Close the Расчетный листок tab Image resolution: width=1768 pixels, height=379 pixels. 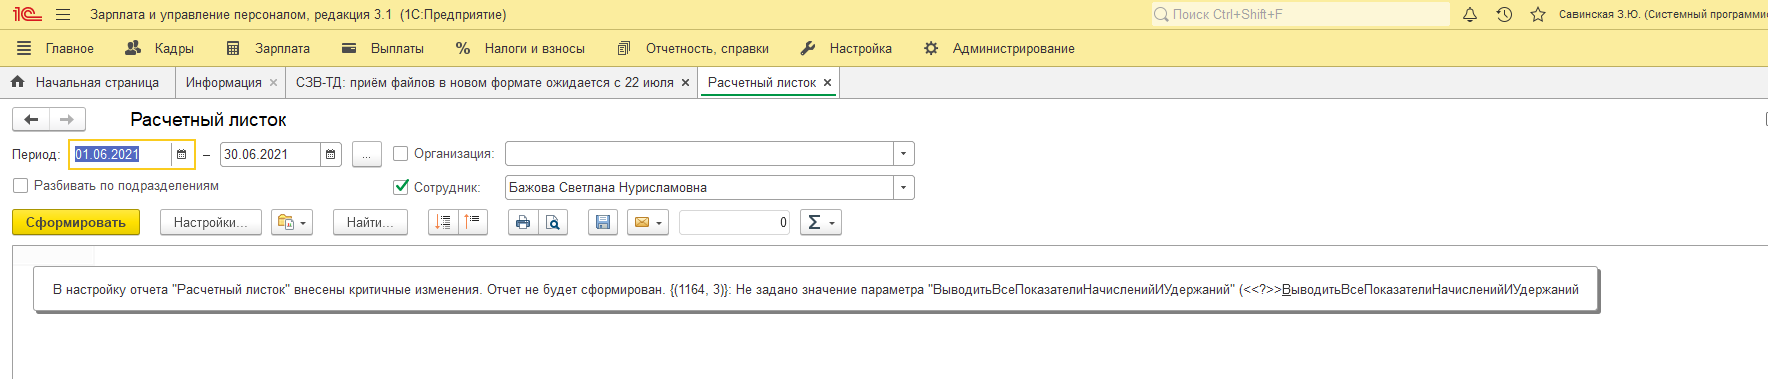(x=827, y=83)
